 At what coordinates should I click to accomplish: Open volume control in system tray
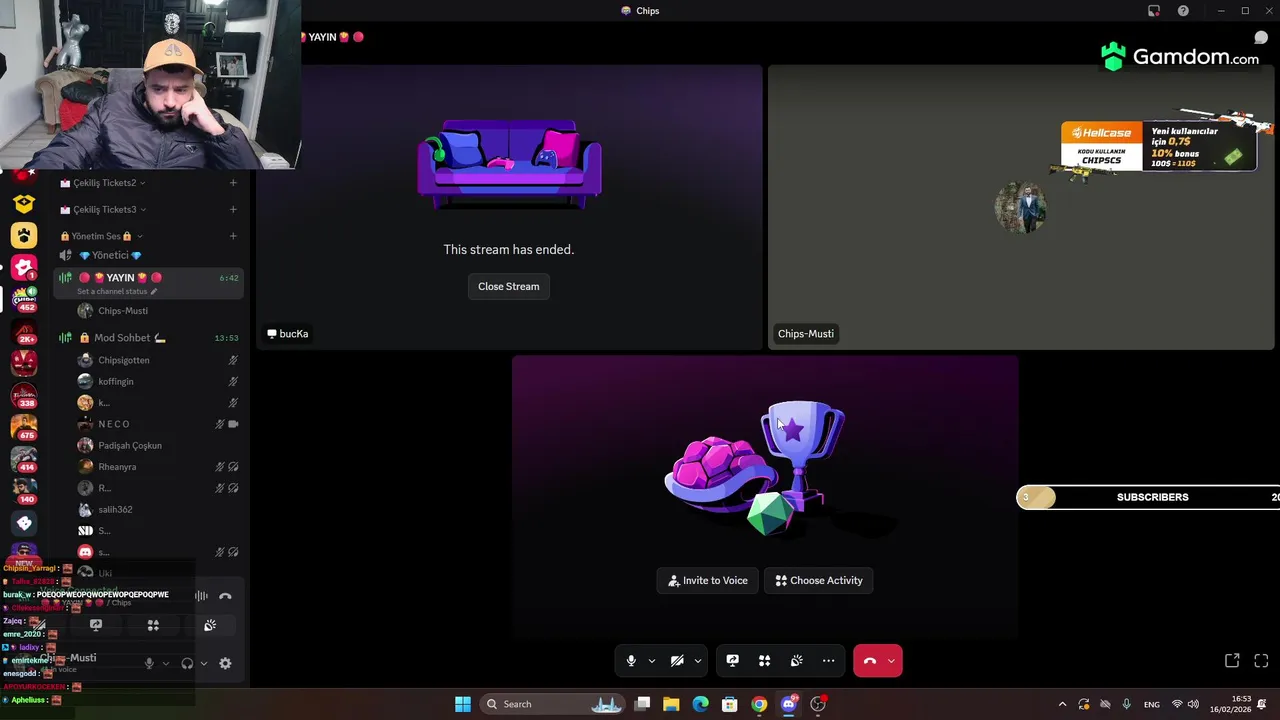1193,704
